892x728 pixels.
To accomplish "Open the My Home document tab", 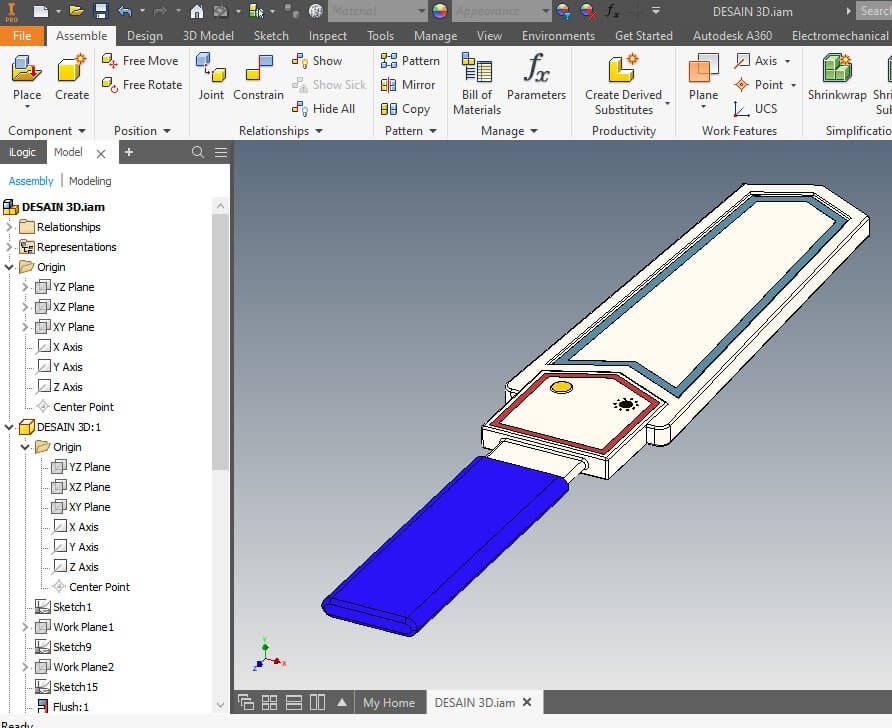I will 389,703.
